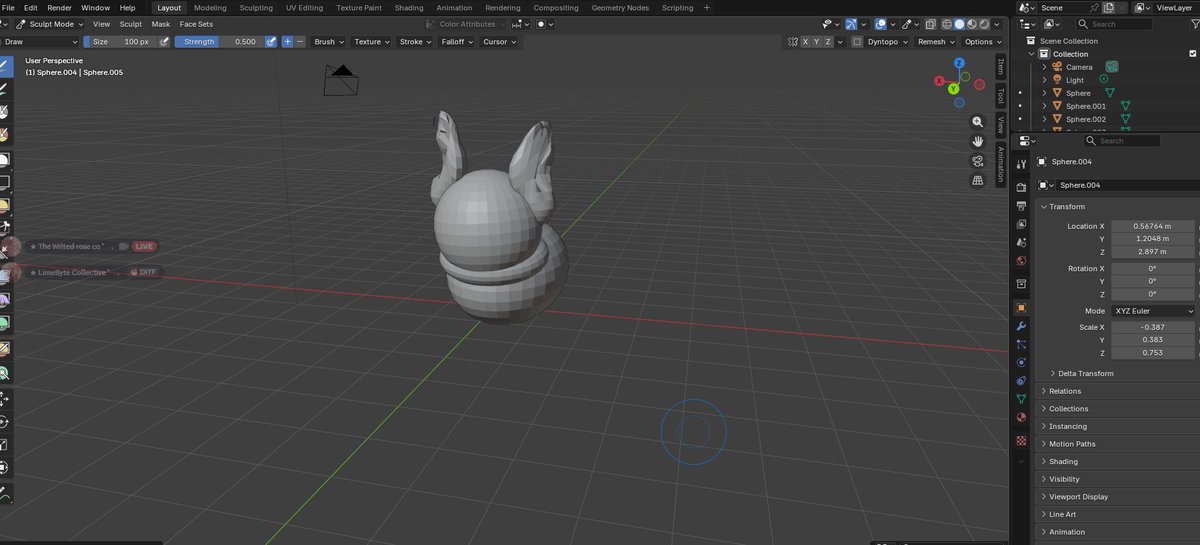Switch to material preview shading

[x=972, y=24]
